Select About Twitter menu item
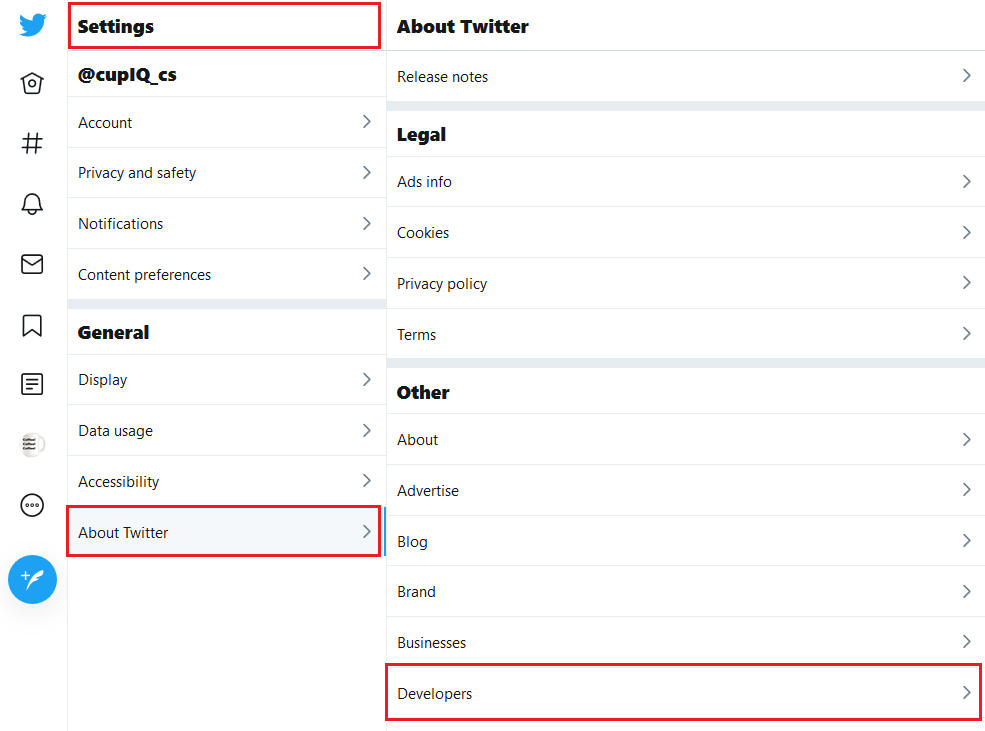 (224, 531)
